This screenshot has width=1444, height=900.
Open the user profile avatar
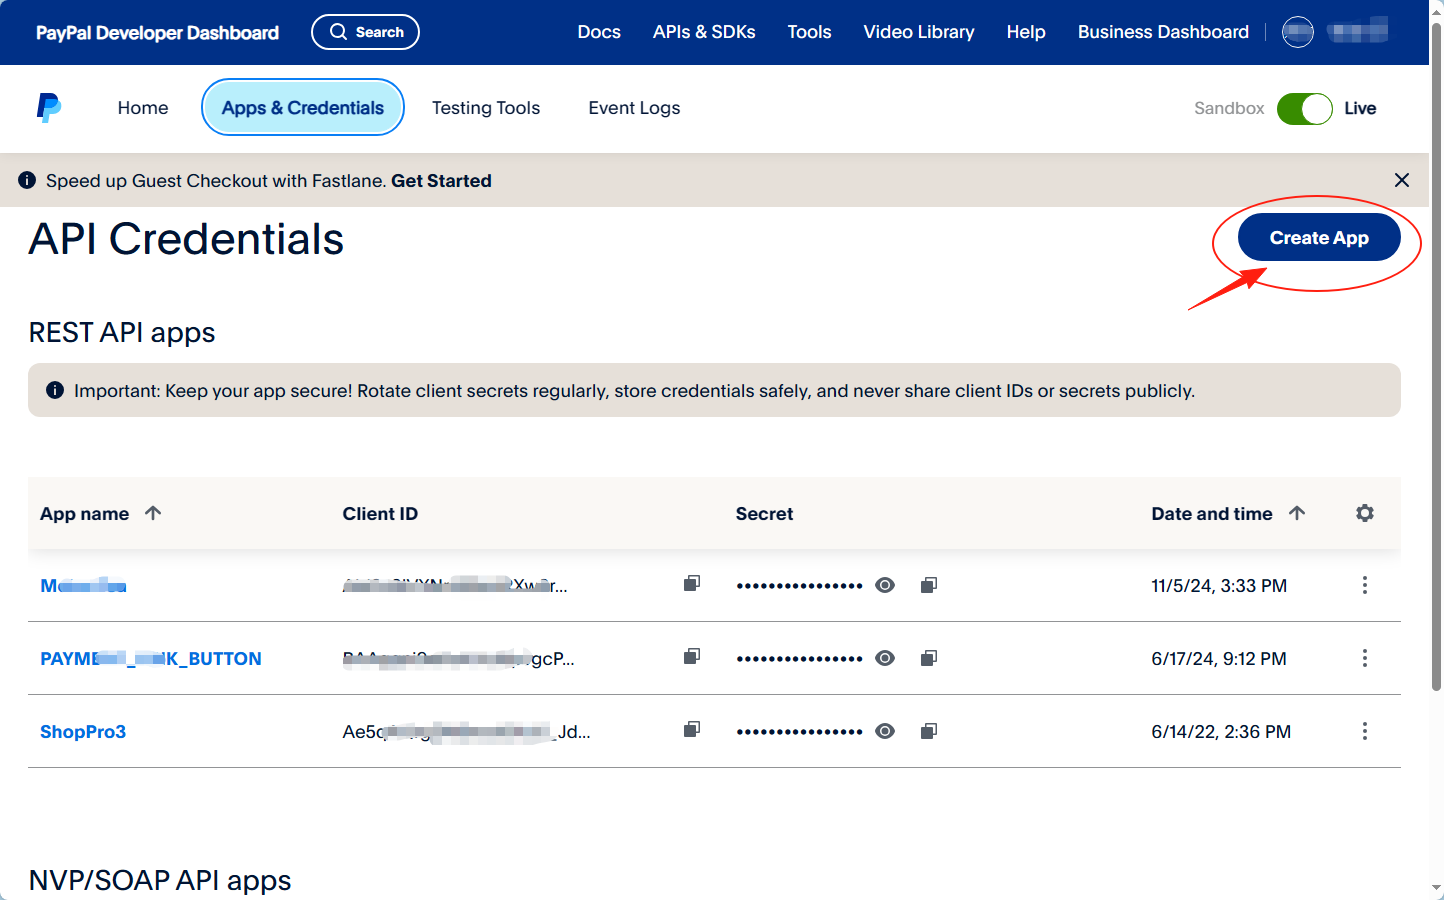[1297, 32]
